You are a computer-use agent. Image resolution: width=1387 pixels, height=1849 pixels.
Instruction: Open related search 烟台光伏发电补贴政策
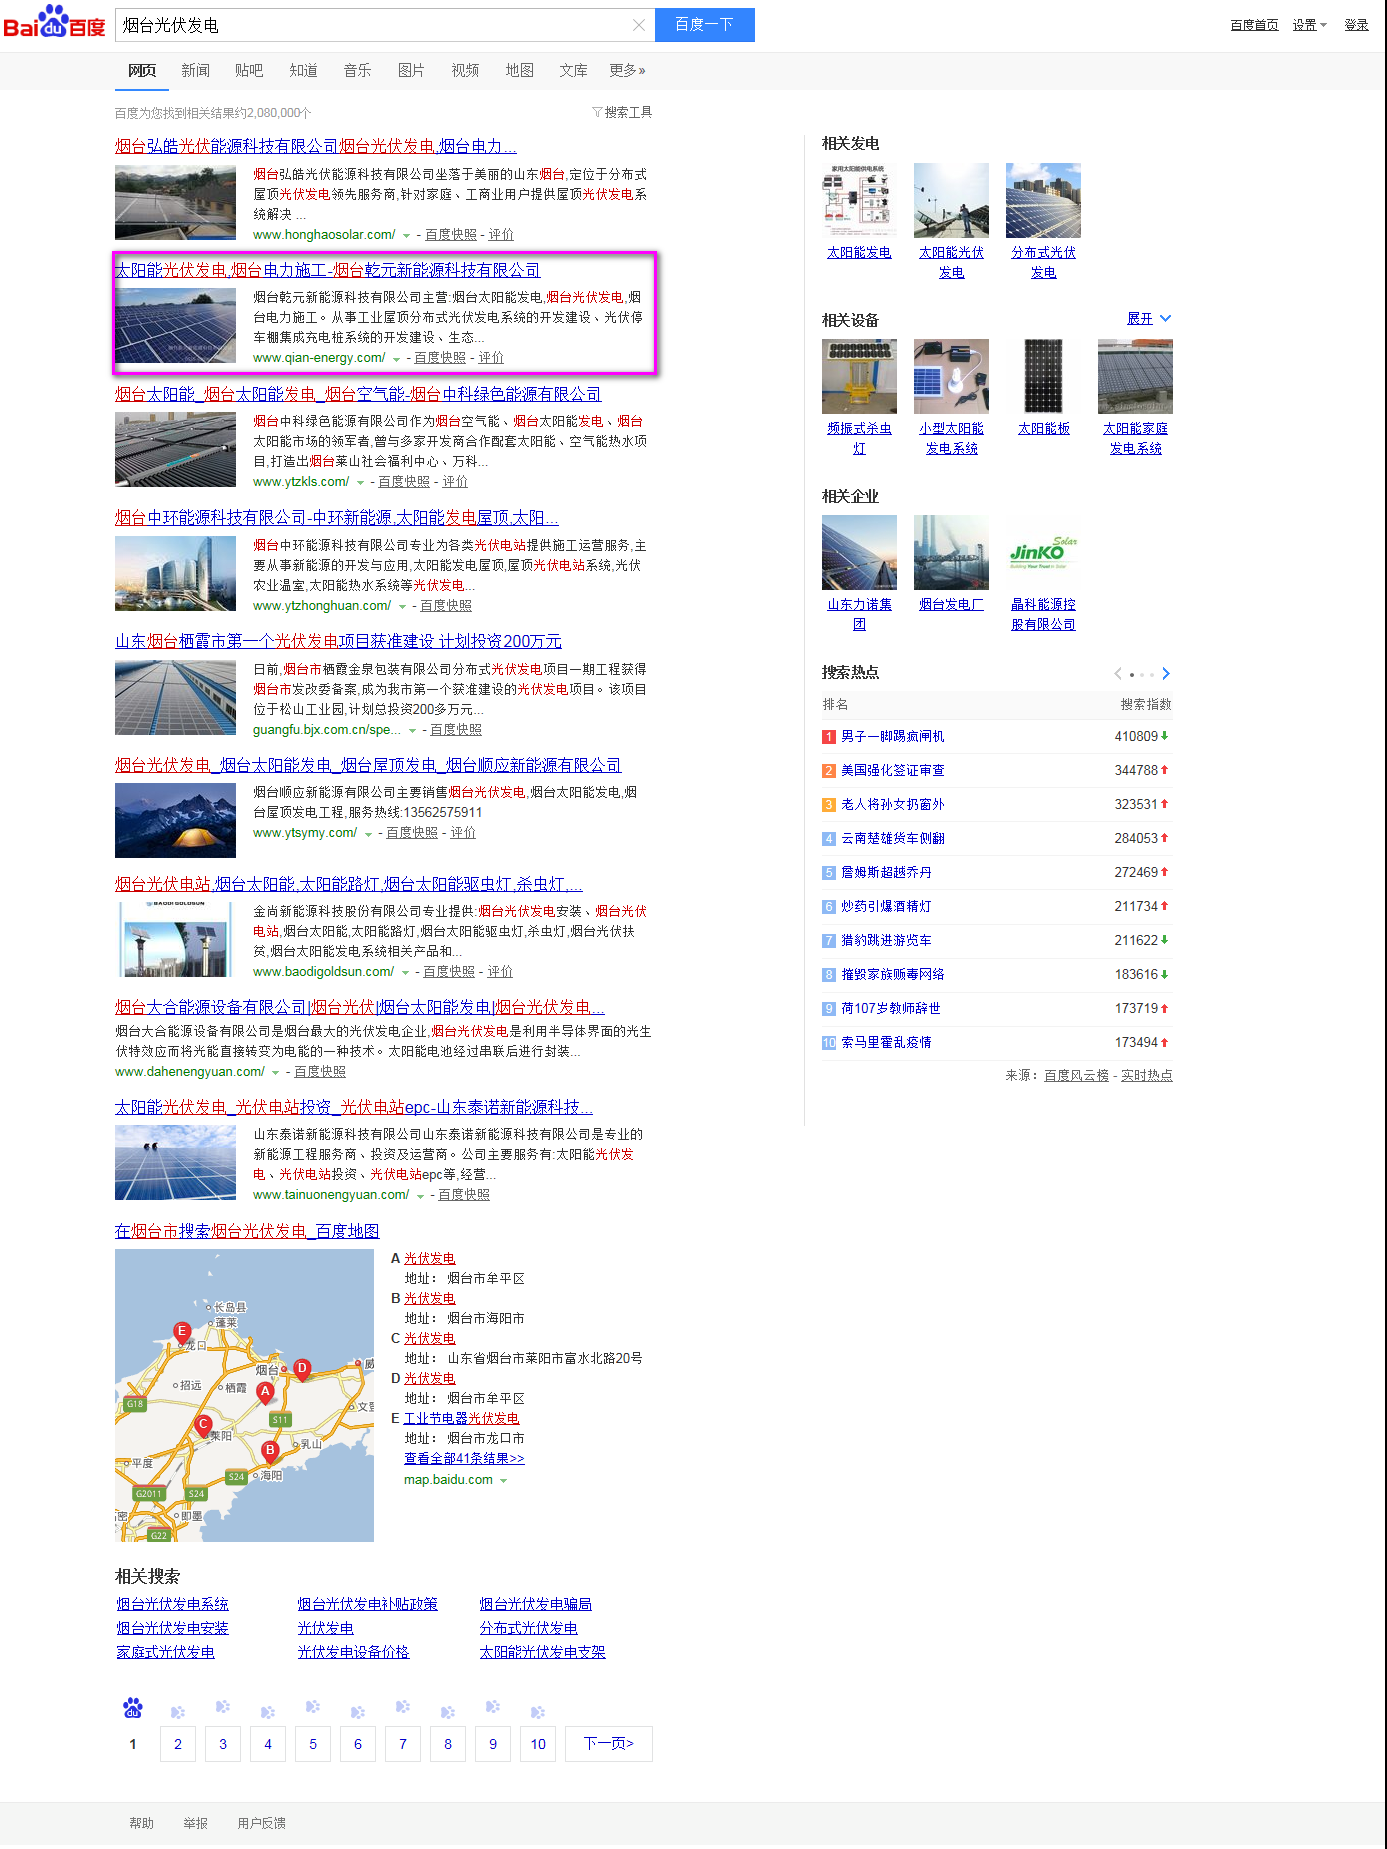coord(367,1604)
